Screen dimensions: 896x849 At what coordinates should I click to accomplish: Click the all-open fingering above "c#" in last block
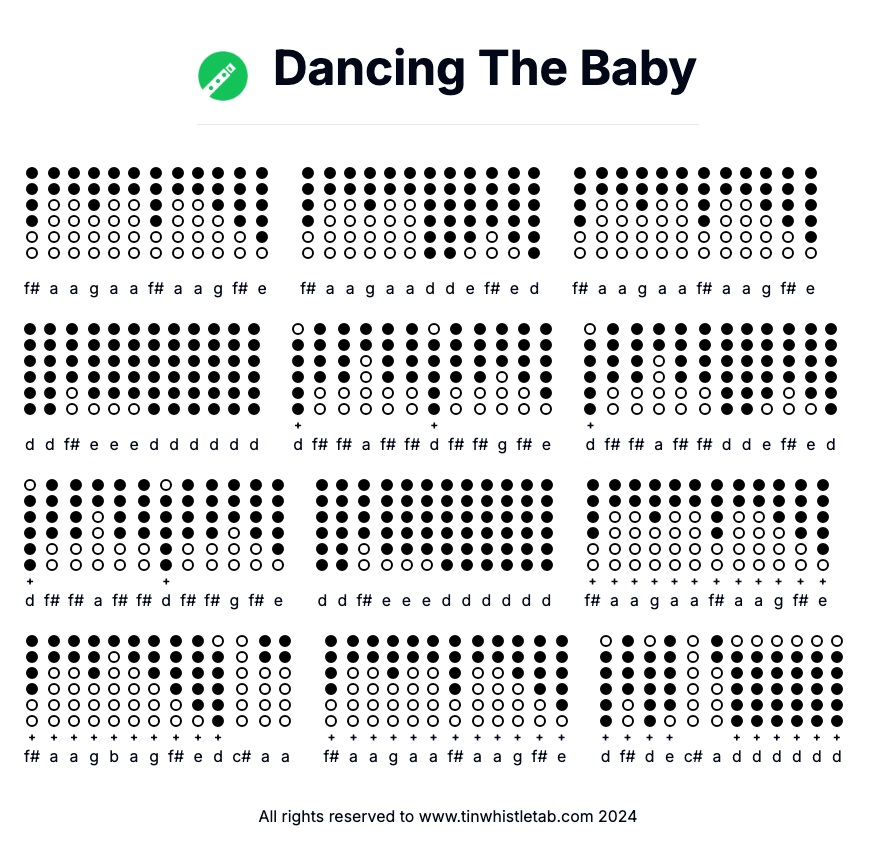click(693, 680)
